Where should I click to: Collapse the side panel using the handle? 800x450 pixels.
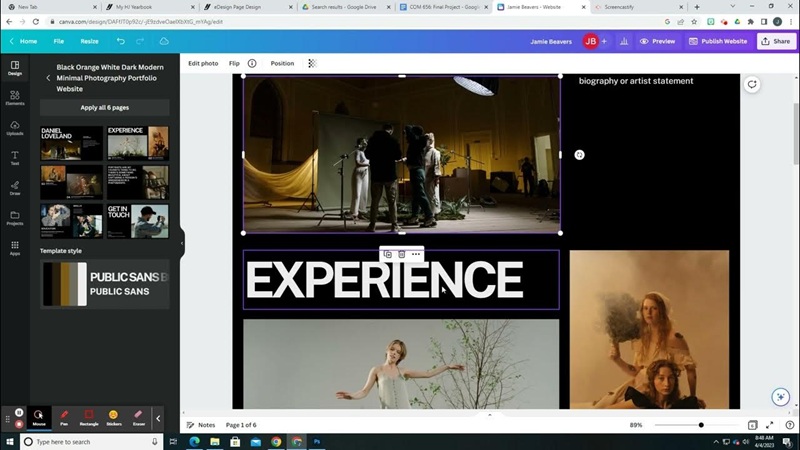coord(182,243)
